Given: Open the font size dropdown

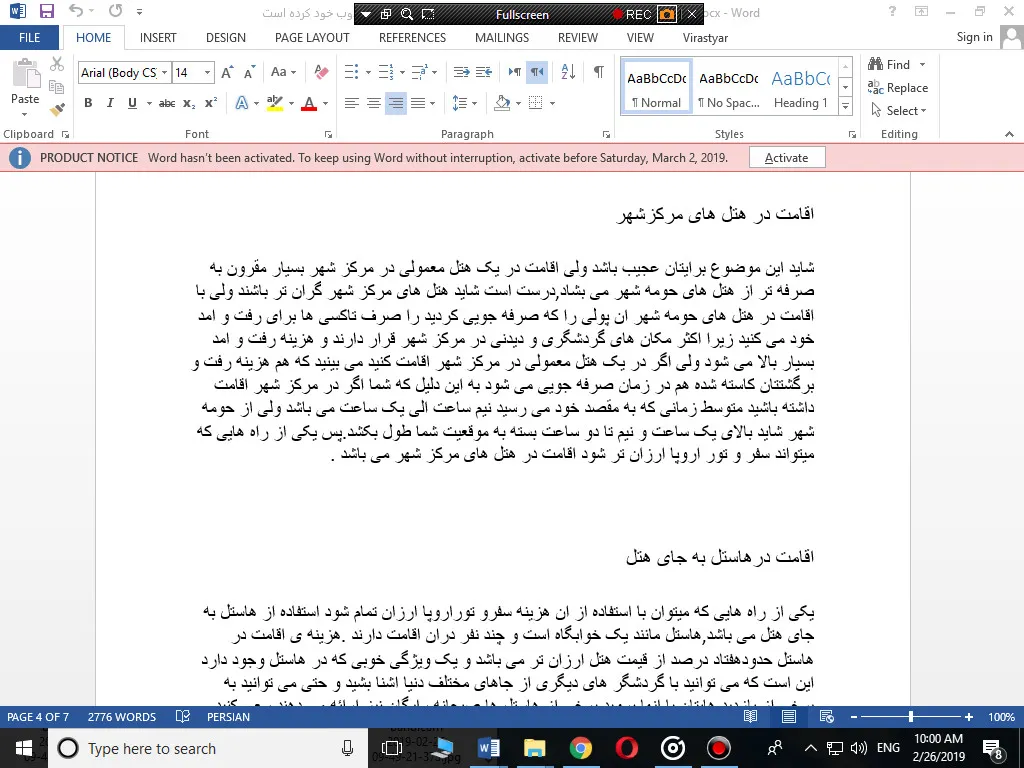Looking at the screenshot, I should pos(207,72).
